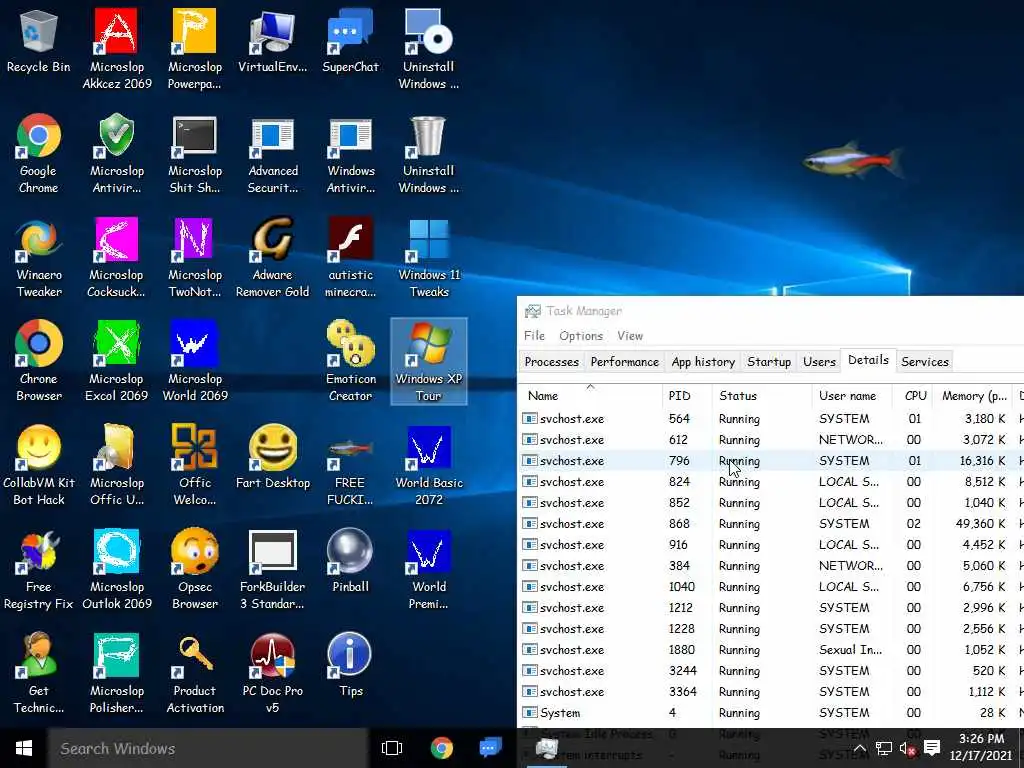The width and height of the screenshot is (1024, 768).
Task: Sort by PID column header
Action: click(x=687, y=396)
